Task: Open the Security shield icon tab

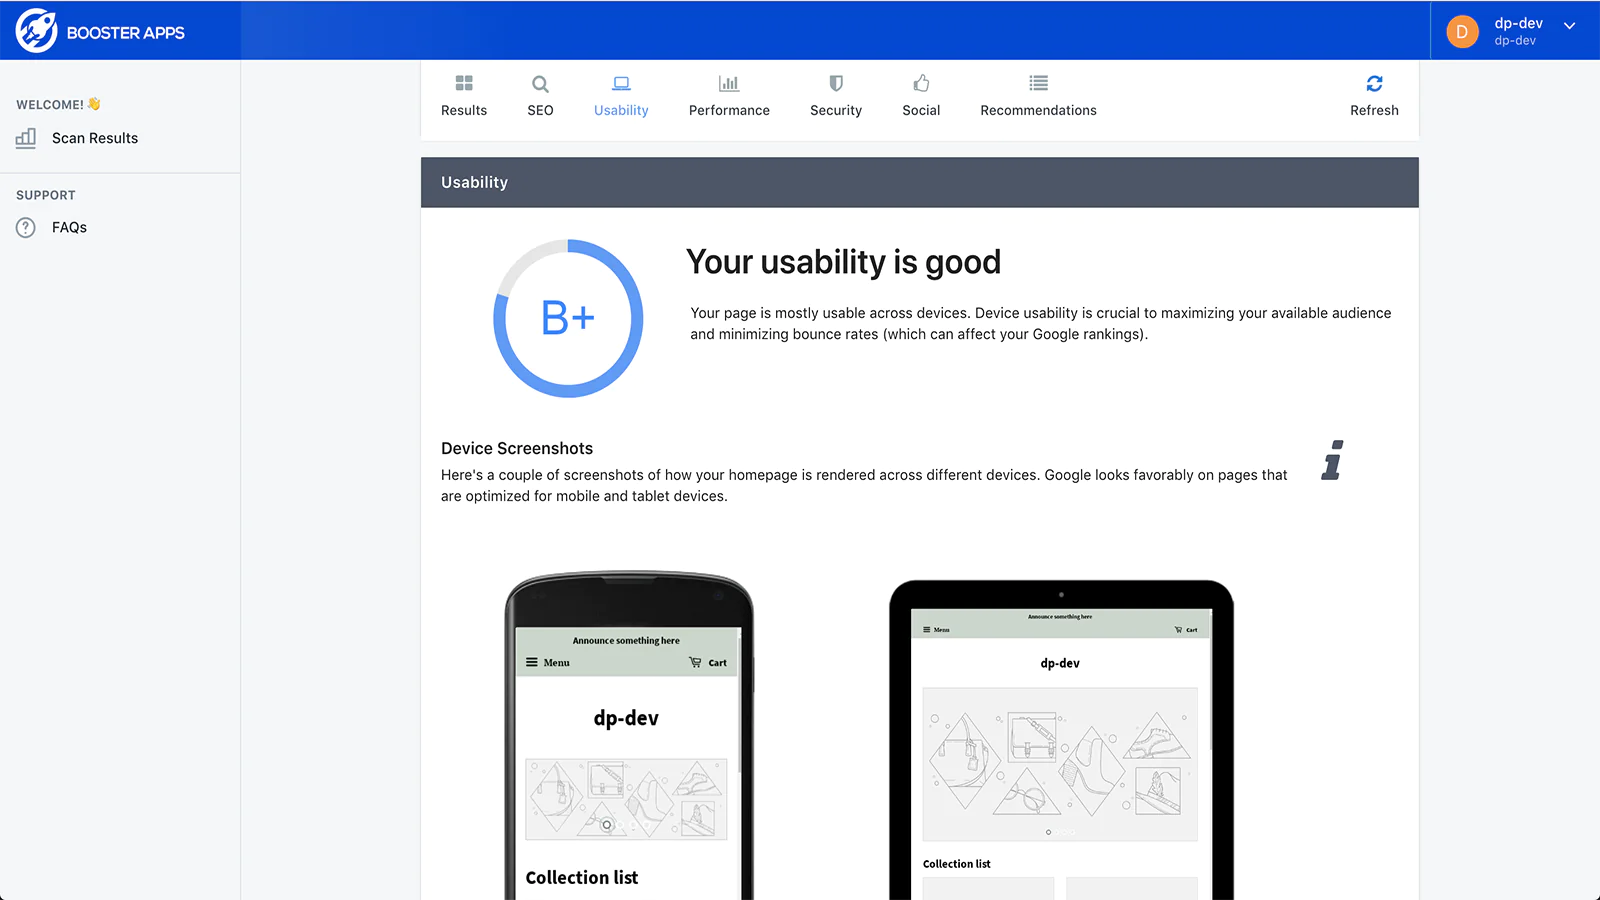Action: coord(836,83)
